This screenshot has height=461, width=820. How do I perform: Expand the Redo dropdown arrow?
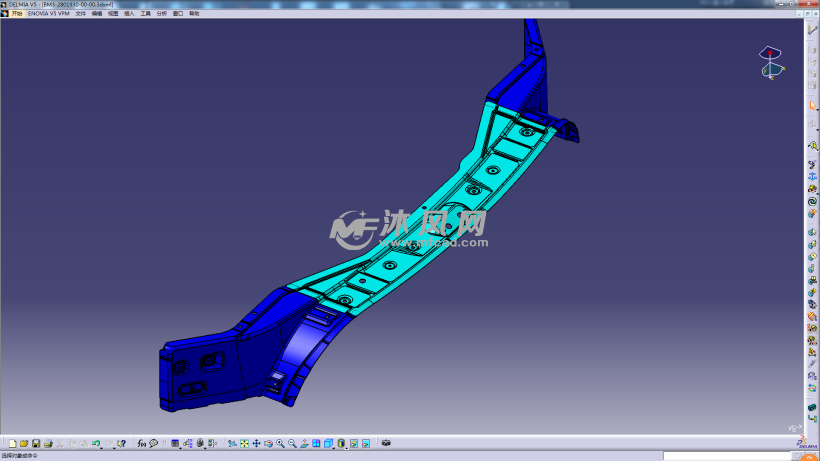coord(113,447)
